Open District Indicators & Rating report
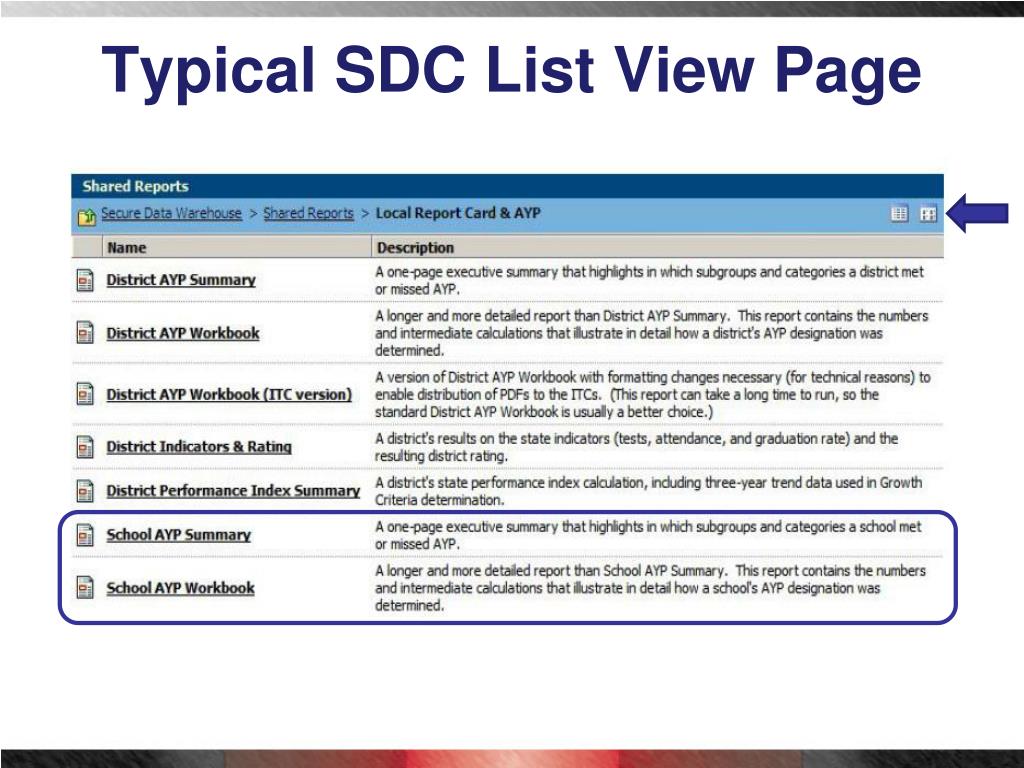 (x=199, y=447)
